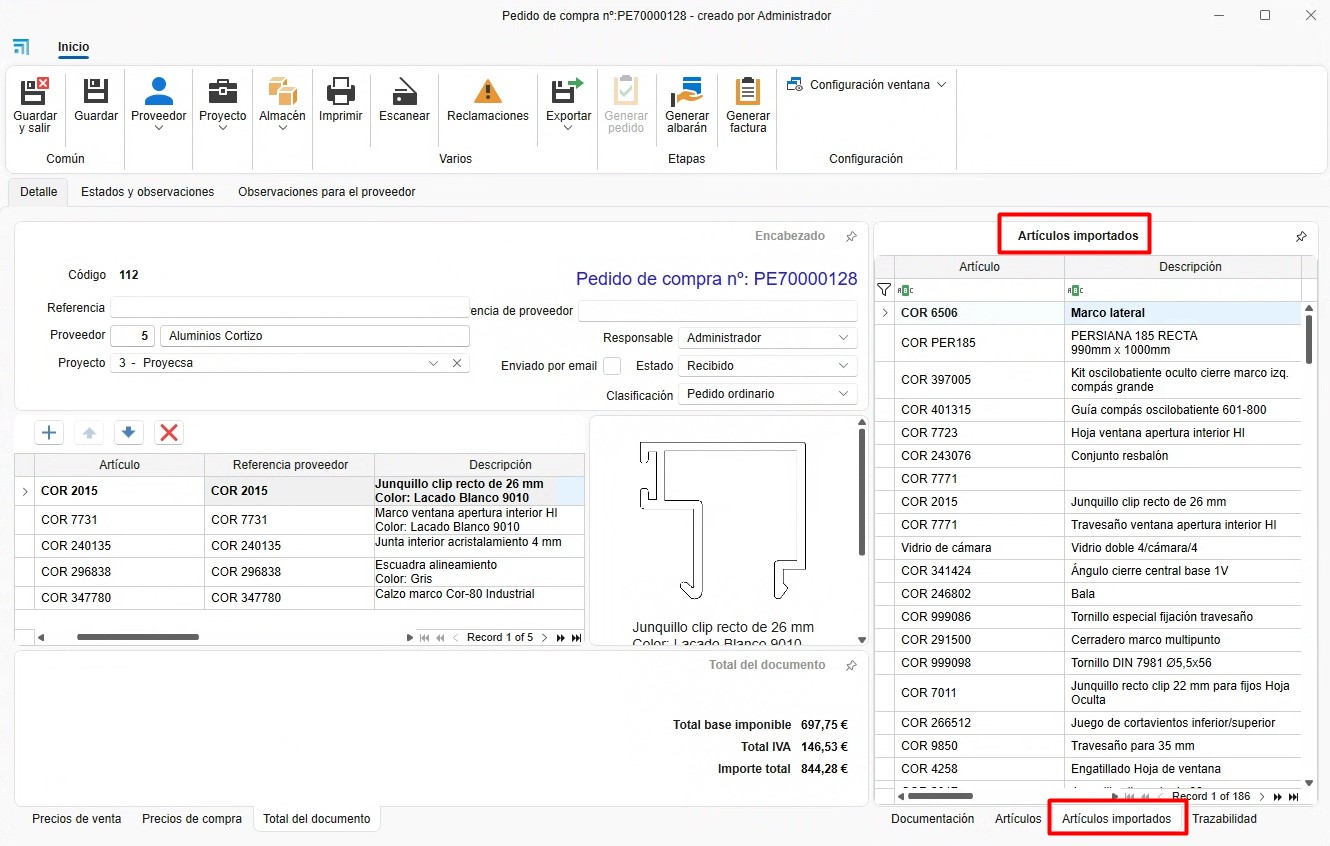
Task: Go to last record in order lines
Action: pos(576,637)
